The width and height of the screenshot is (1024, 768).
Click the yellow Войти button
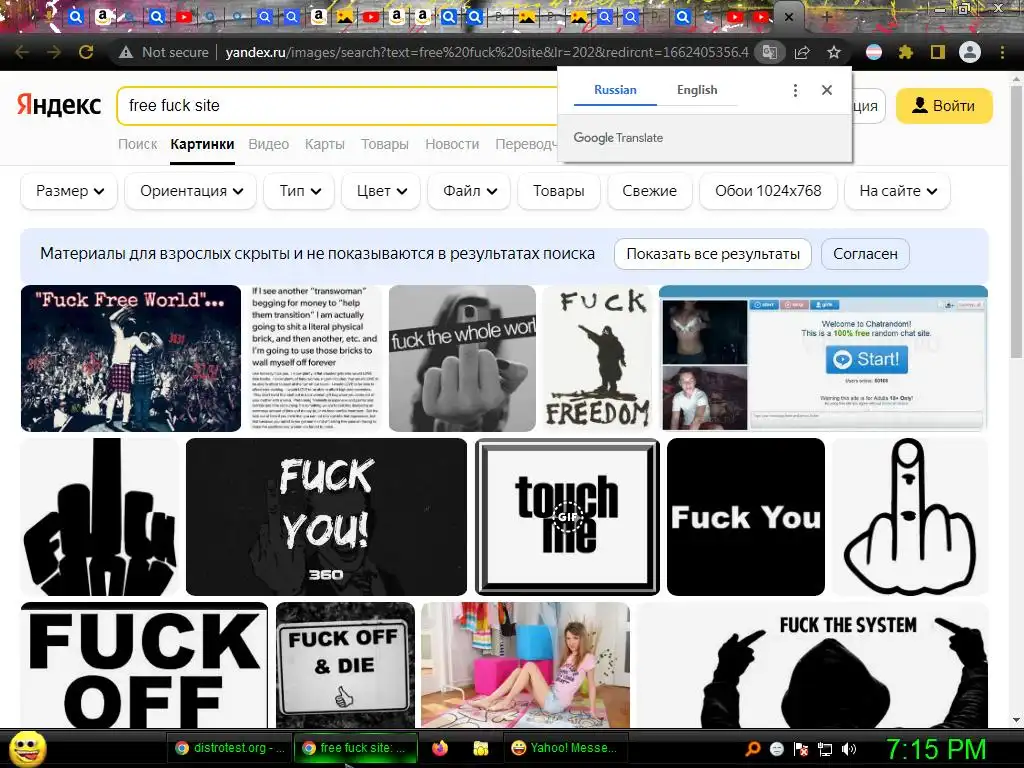944,106
